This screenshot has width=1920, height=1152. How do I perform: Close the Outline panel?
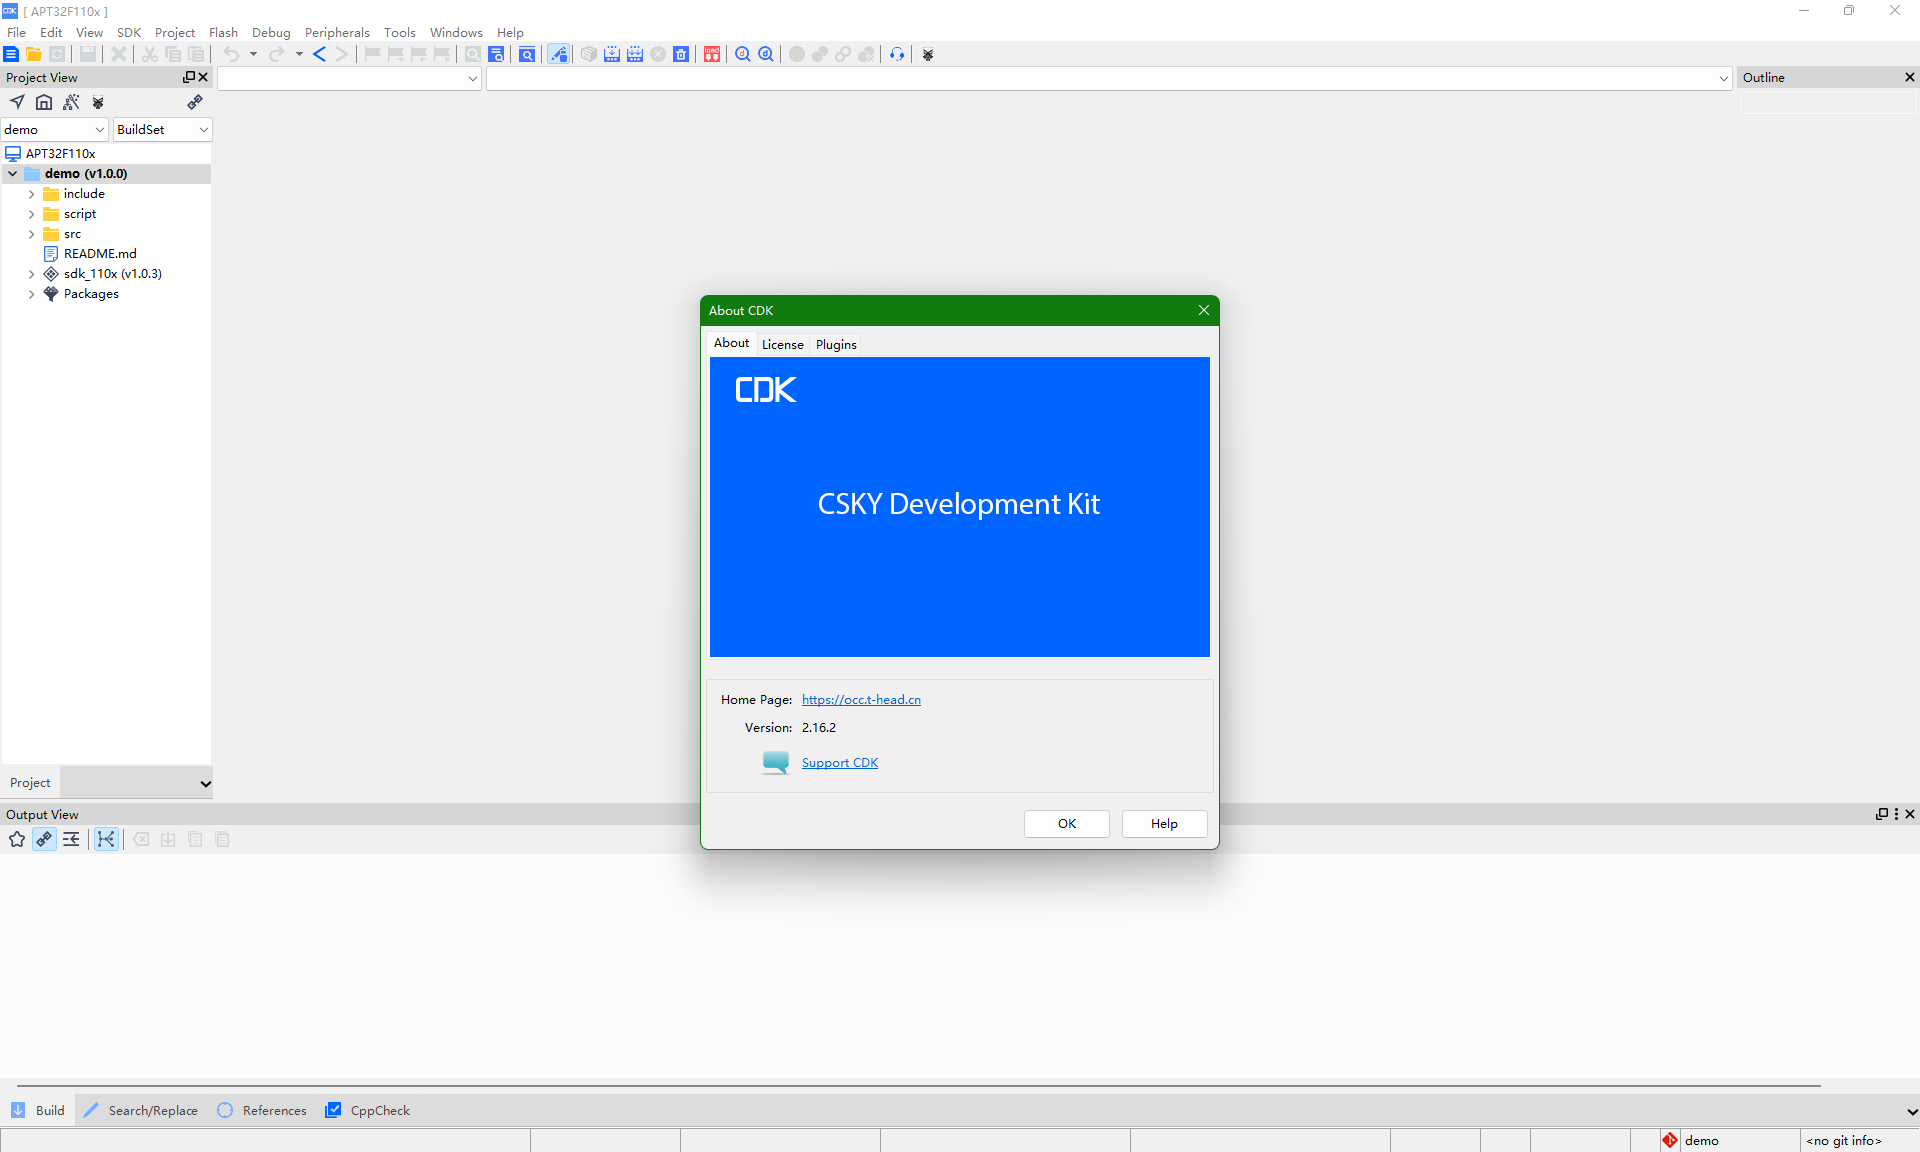click(x=1909, y=77)
